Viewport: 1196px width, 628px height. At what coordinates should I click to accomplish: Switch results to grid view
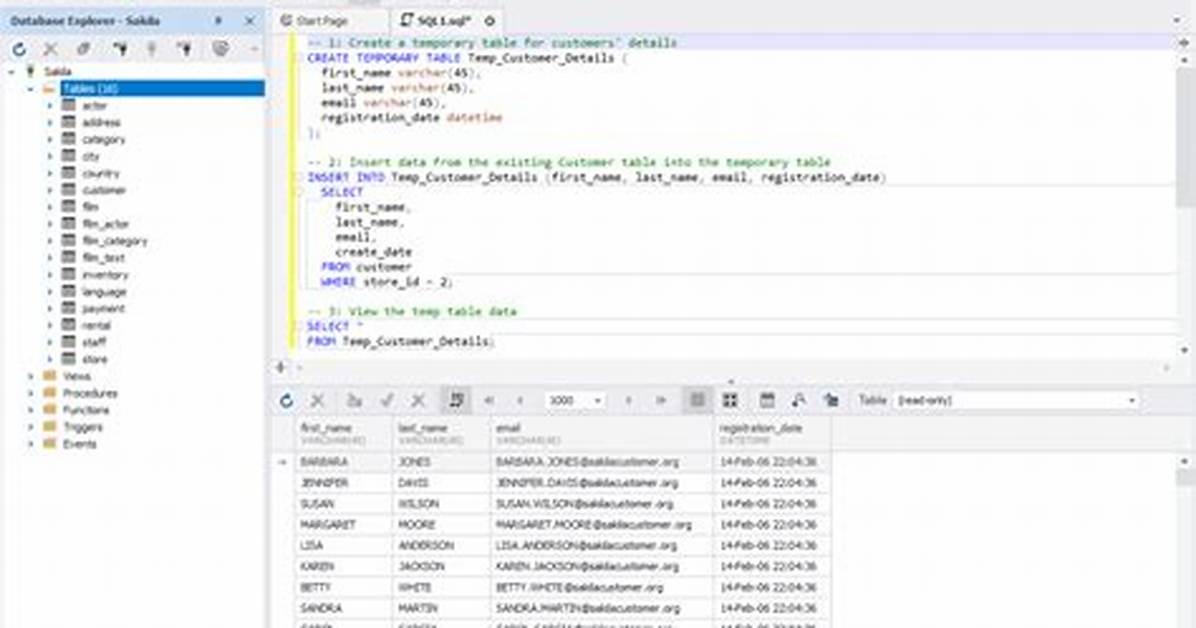697,401
